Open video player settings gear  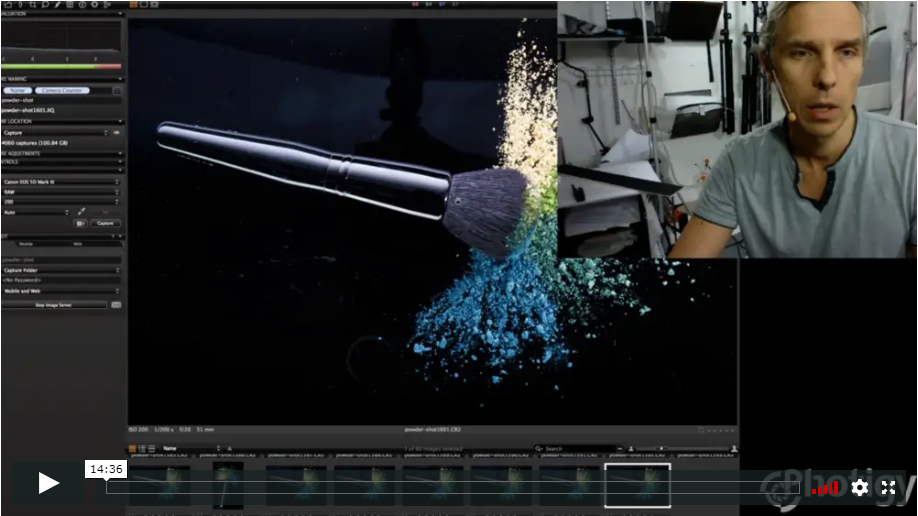(859, 487)
